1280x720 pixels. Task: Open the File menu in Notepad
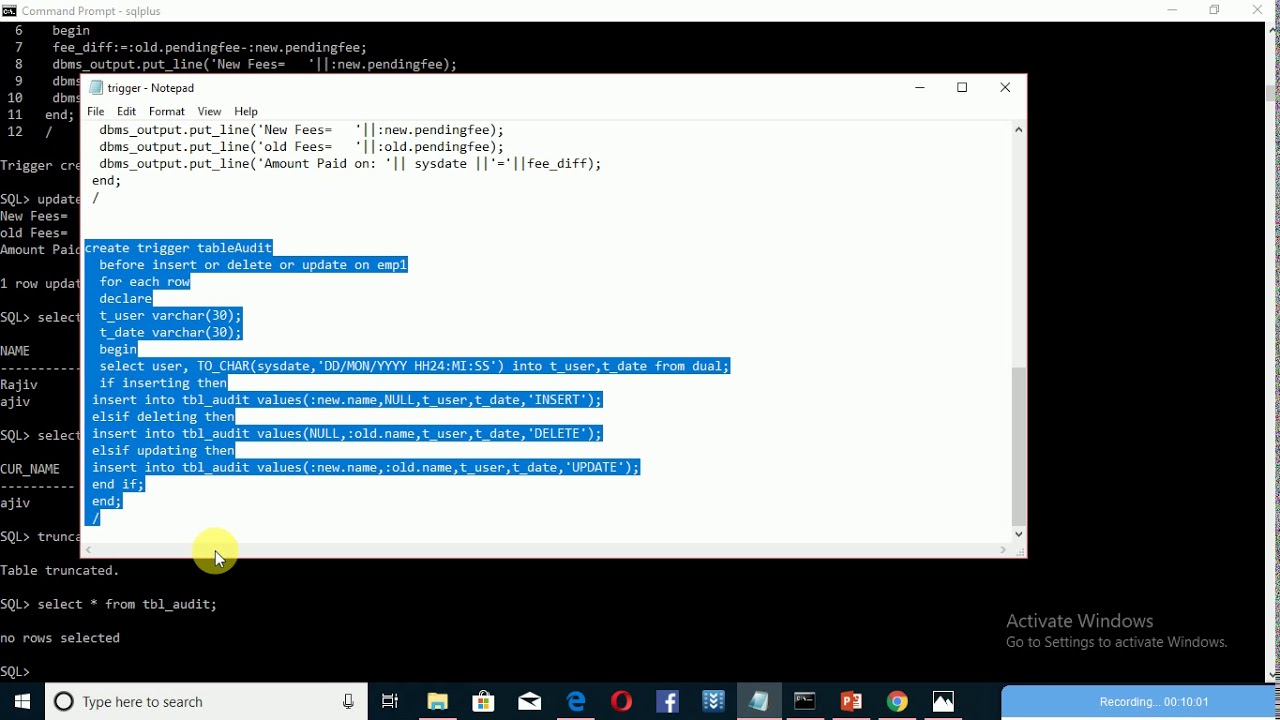(x=96, y=112)
